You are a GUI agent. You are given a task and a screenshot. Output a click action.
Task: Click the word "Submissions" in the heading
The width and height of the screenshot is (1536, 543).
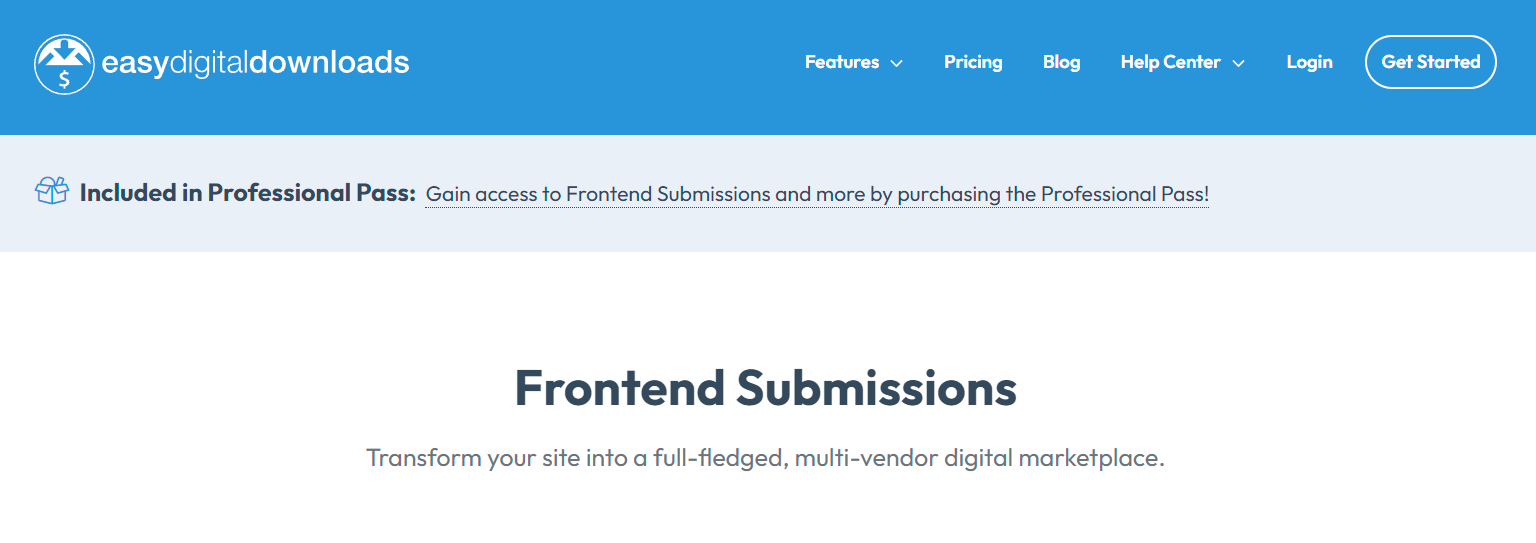(877, 388)
